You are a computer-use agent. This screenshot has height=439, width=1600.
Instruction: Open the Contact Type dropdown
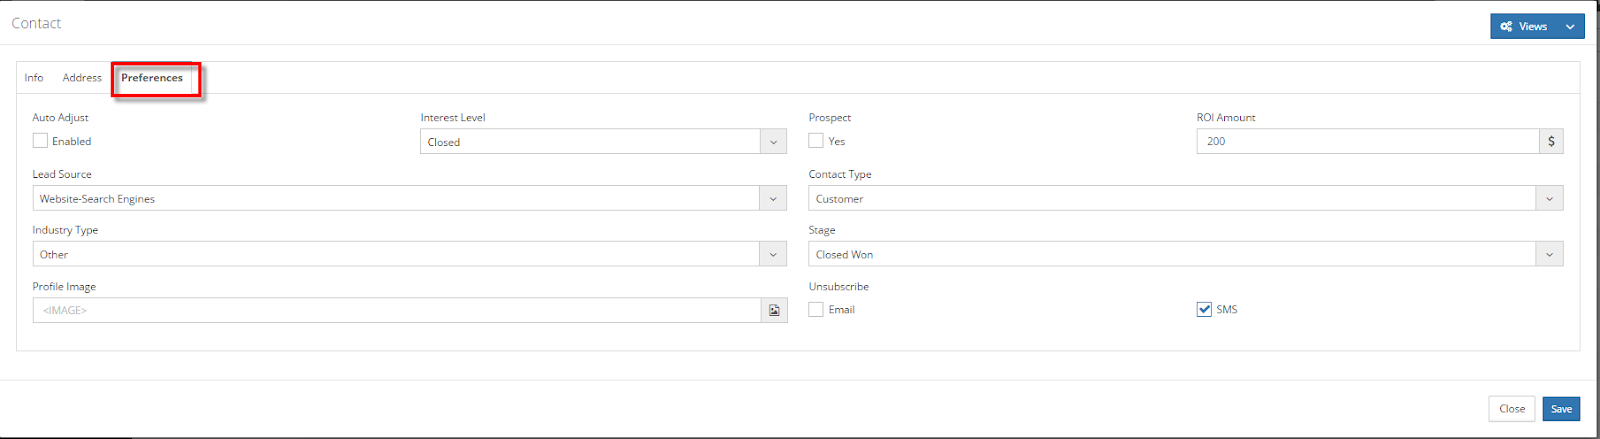point(1549,199)
